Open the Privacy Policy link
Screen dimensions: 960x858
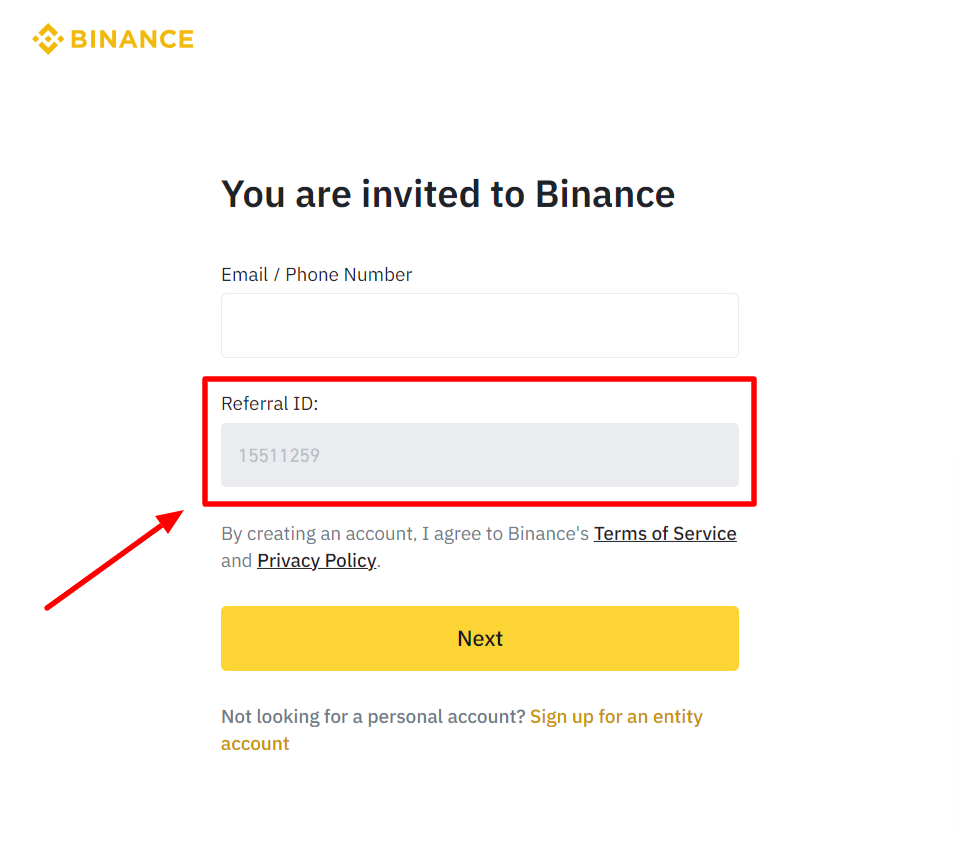pyautogui.click(x=317, y=560)
